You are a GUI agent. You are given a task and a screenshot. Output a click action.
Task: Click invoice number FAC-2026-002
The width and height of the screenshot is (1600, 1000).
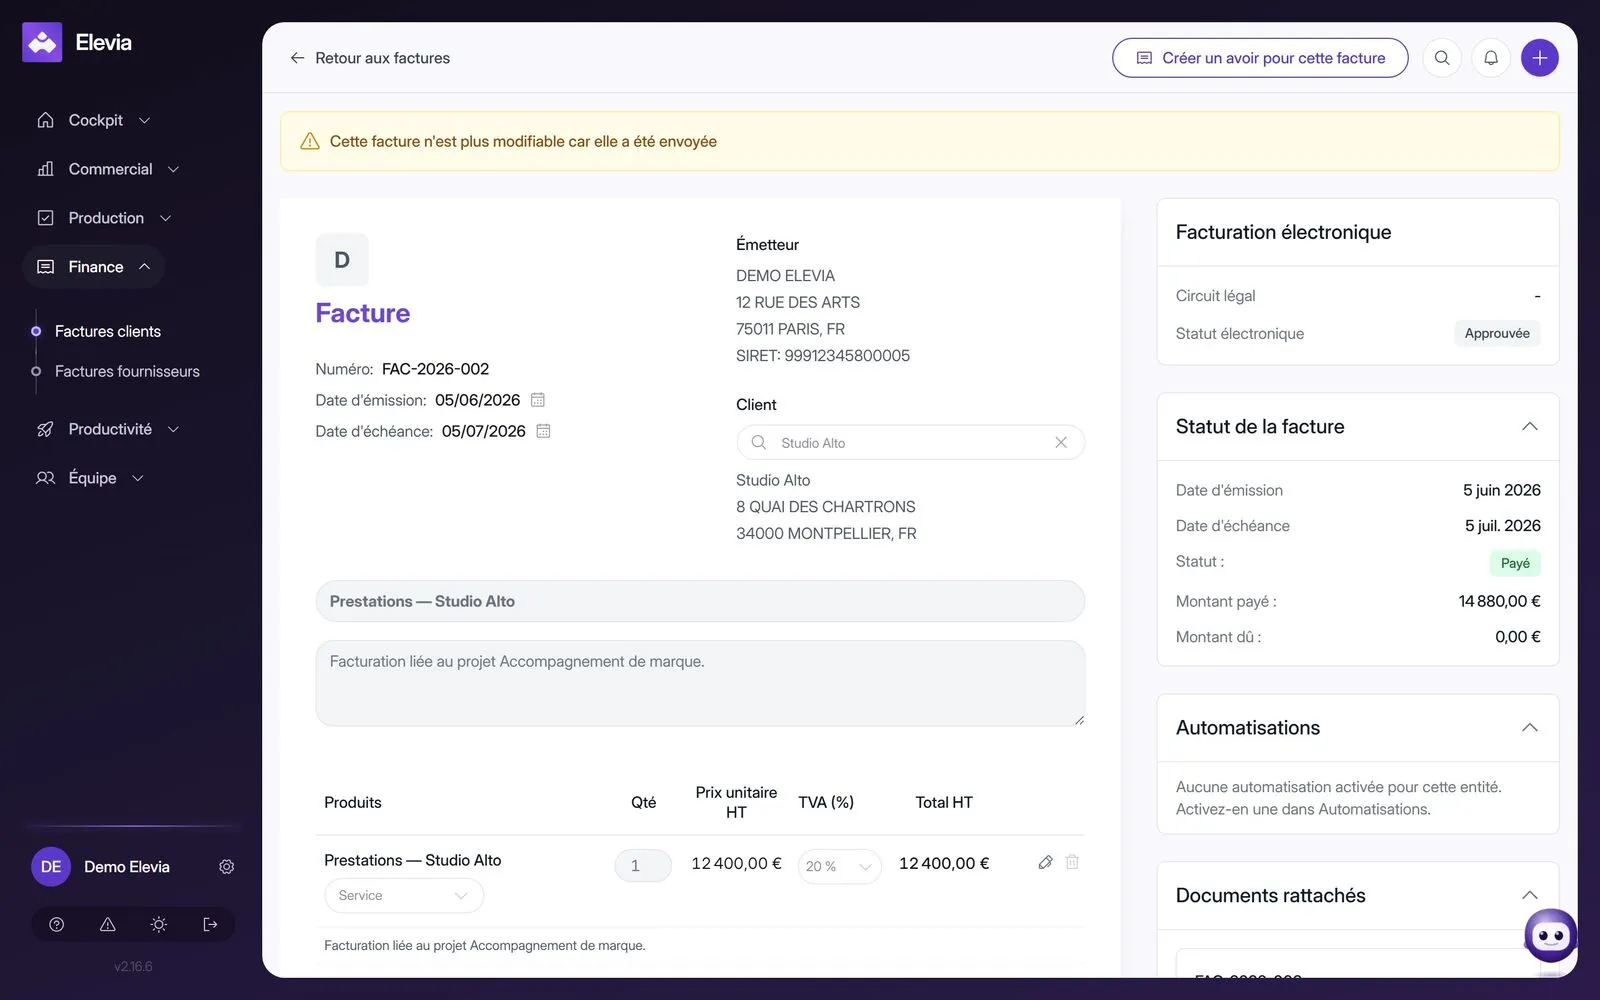tap(435, 369)
